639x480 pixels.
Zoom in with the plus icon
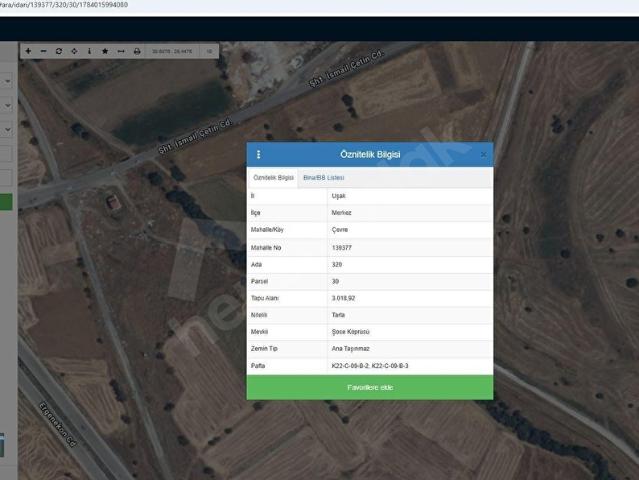(x=28, y=51)
